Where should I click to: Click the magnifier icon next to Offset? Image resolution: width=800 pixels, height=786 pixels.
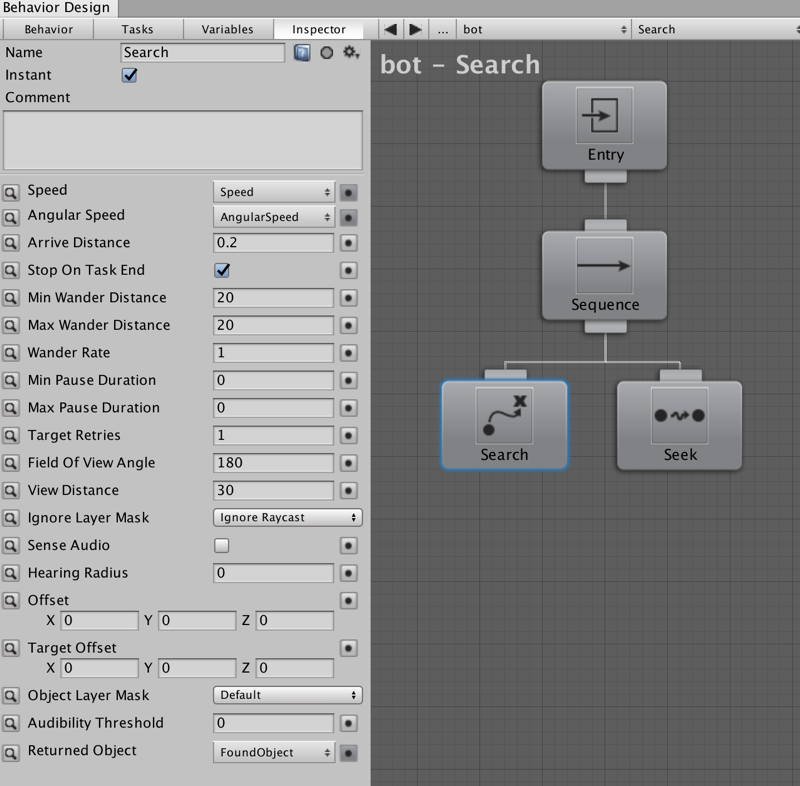coord(10,600)
